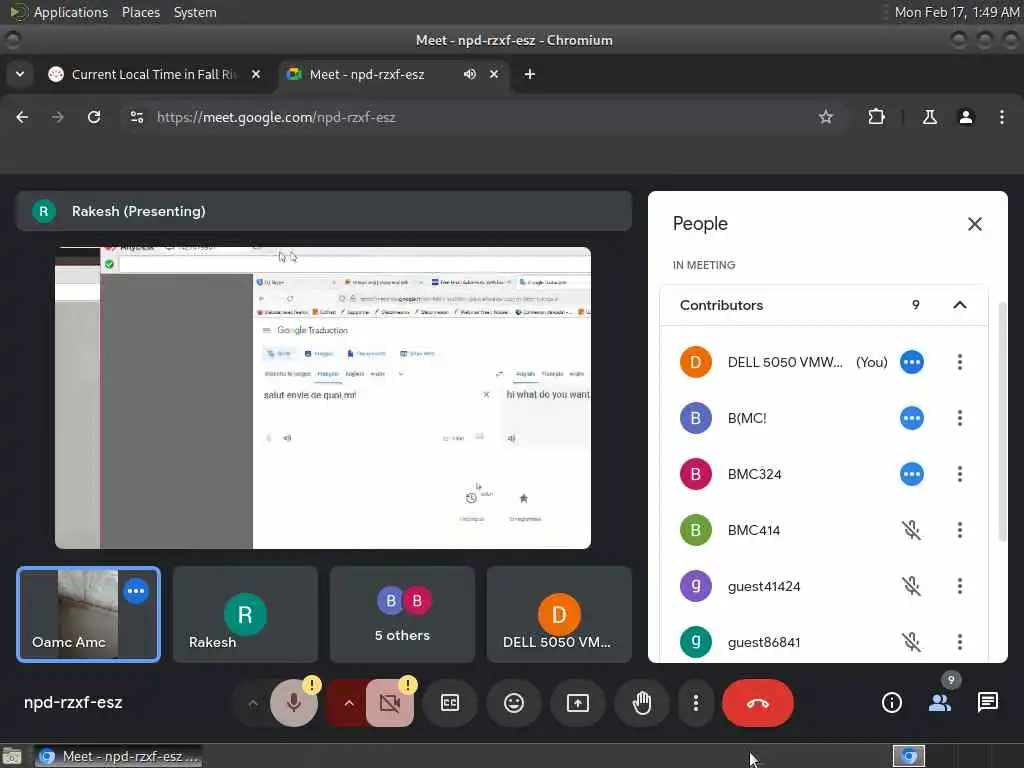
Task: Click the Present now screen share button
Action: (578, 703)
